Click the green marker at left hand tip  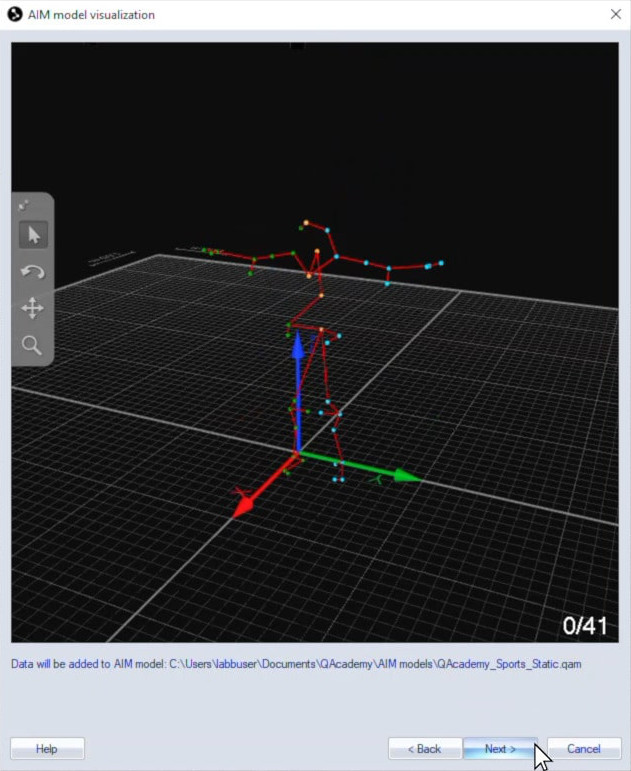point(205,251)
